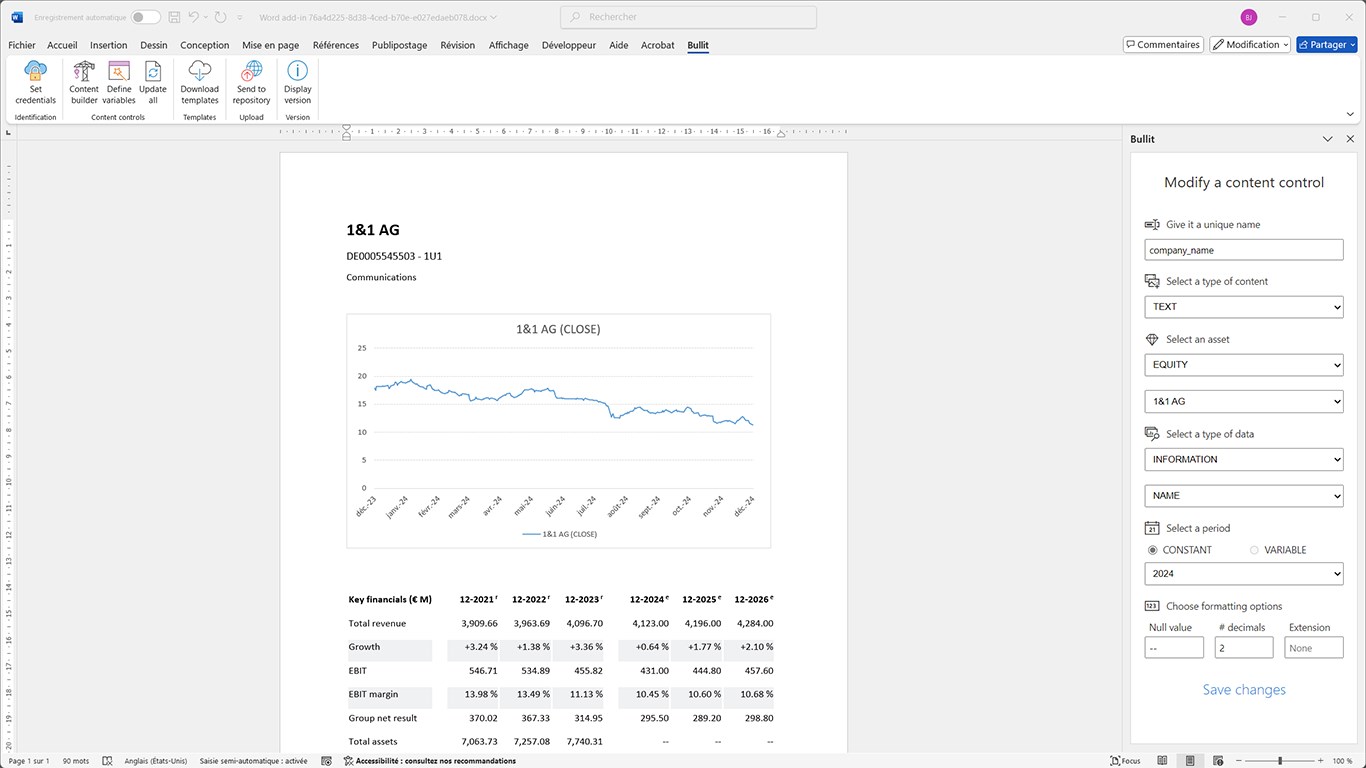
Task: Toggle Enregistrement automatique switch
Action: (x=146, y=17)
